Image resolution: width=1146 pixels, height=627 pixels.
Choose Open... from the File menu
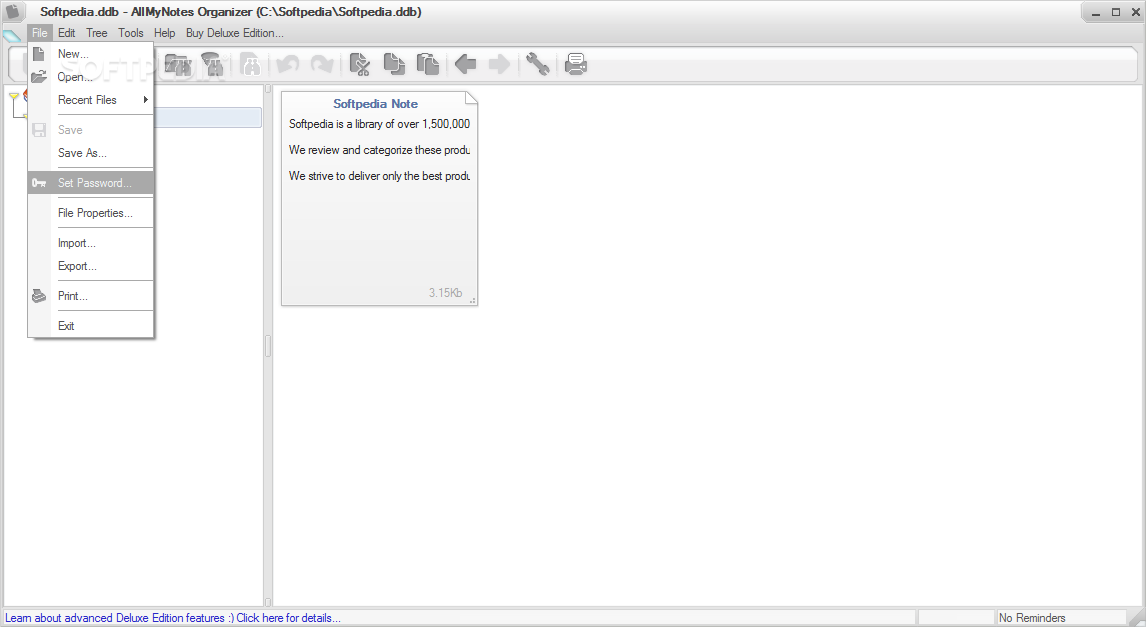91,77
